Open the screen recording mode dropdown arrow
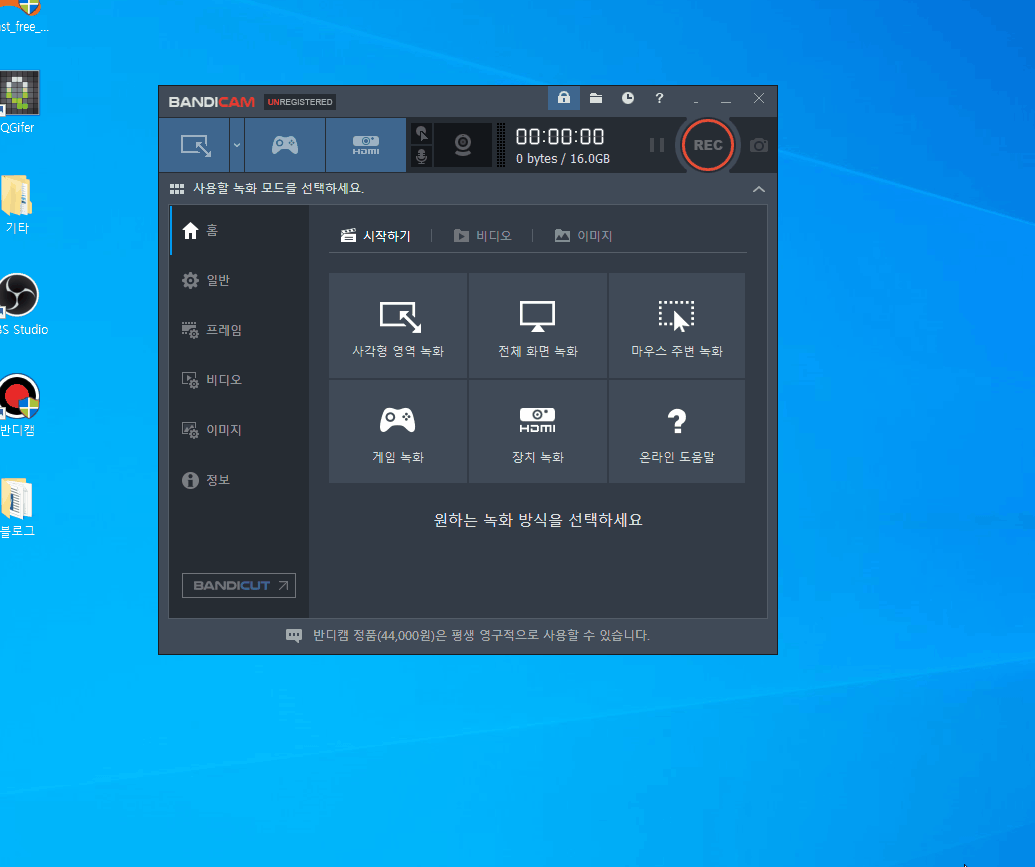The height and width of the screenshot is (867, 1035). tap(237, 145)
